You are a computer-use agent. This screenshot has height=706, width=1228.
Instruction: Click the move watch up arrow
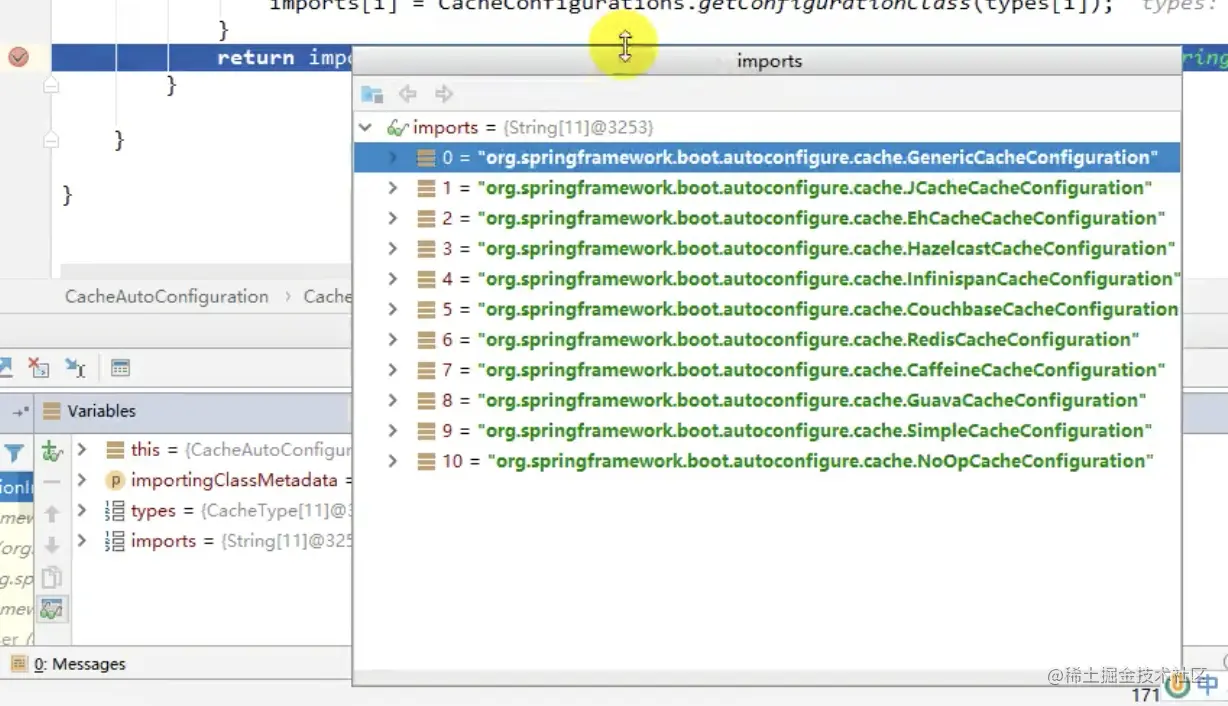[x=52, y=514]
